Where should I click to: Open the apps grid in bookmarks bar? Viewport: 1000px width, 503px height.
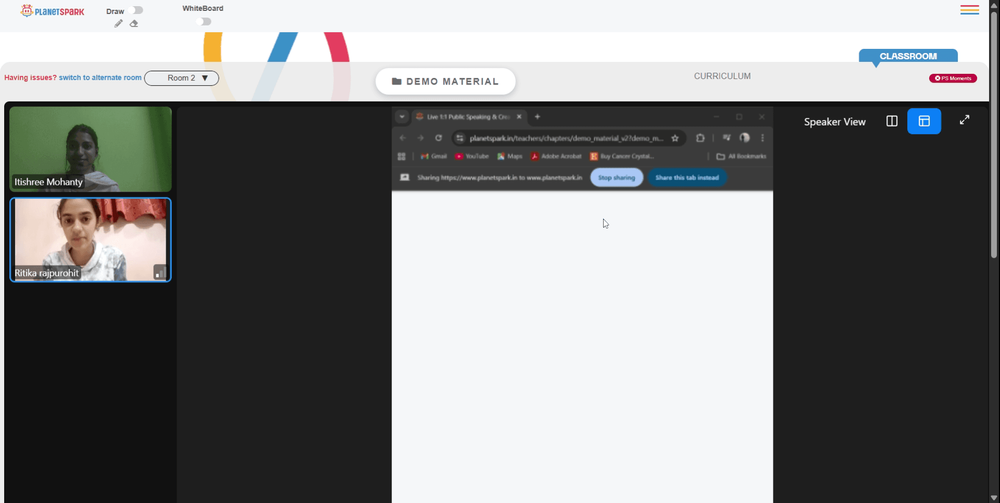[x=402, y=156]
